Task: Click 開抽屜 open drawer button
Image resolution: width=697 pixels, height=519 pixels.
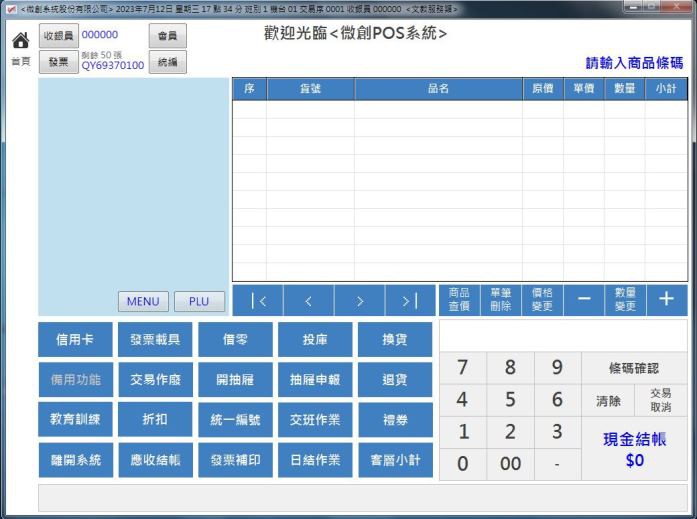Action: [x=235, y=380]
